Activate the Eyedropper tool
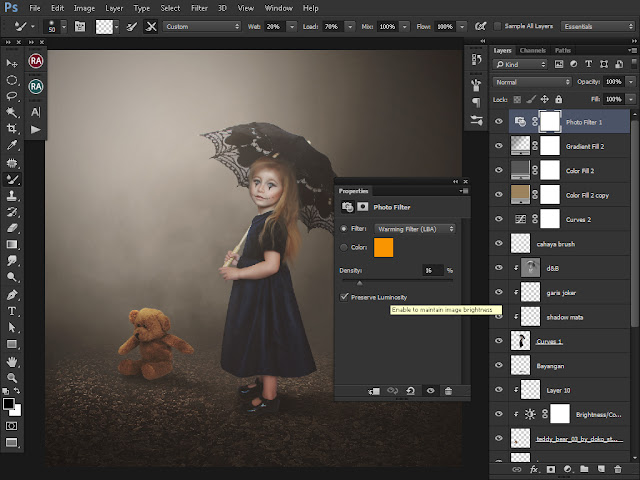This screenshot has width=640, height=480. [12, 145]
